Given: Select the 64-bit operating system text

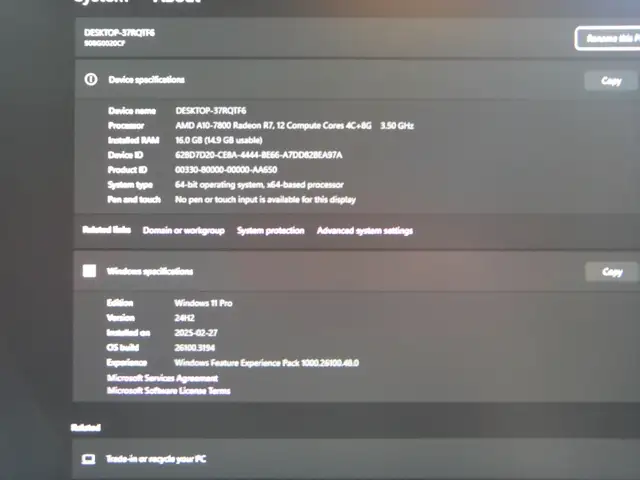Looking at the screenshot, I should pos(259,184).
